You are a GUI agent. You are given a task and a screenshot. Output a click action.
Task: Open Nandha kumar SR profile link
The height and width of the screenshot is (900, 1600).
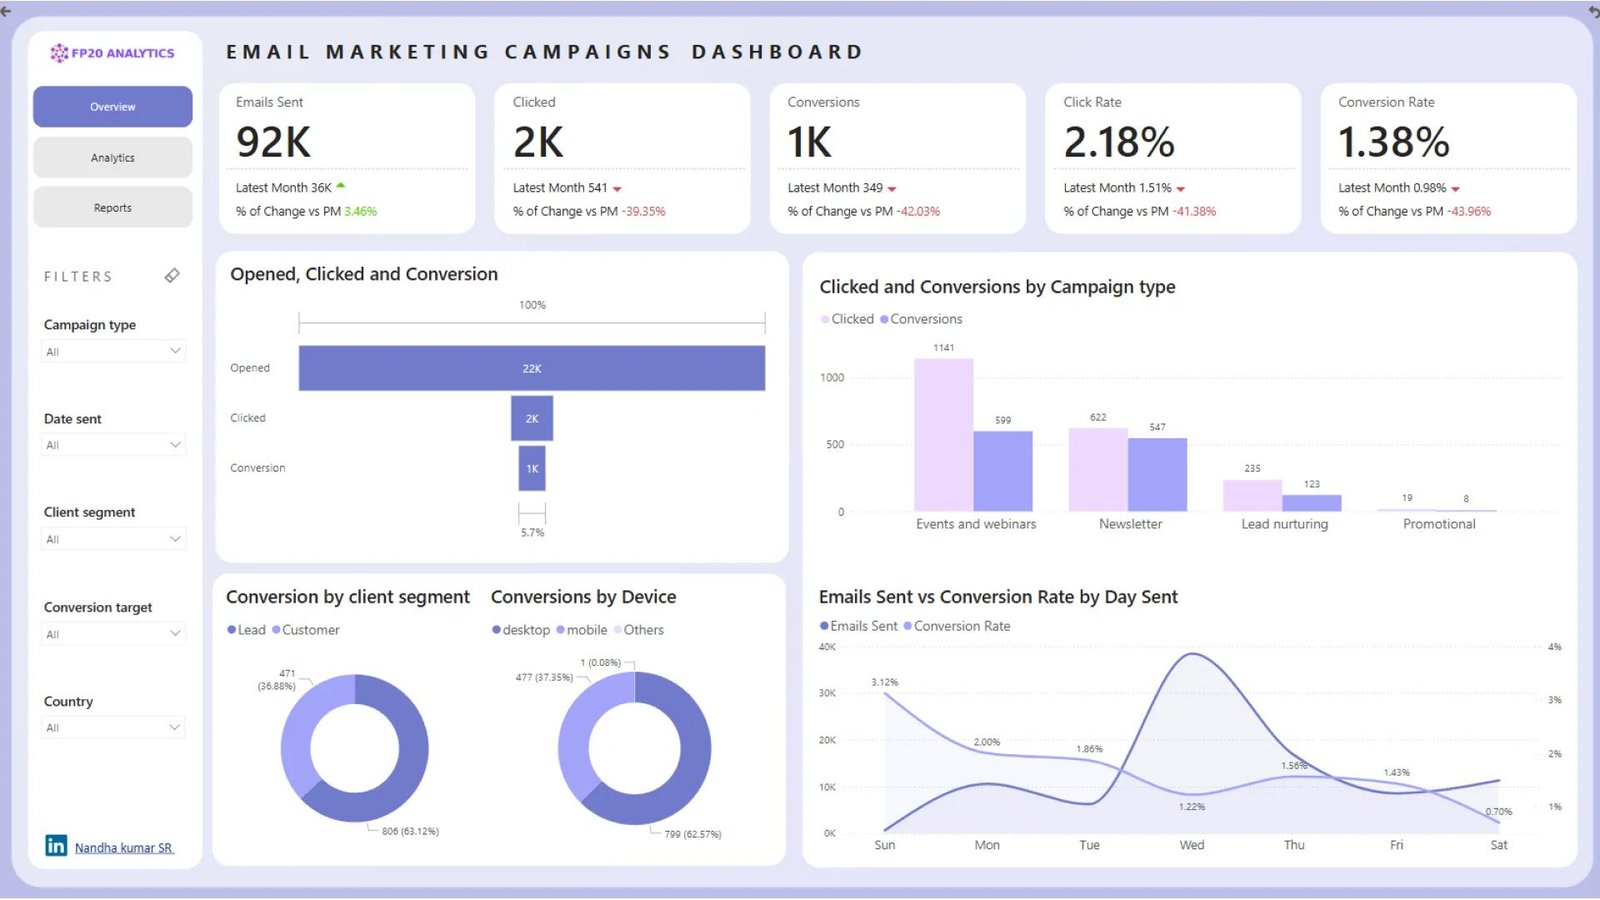pos(124,848)
